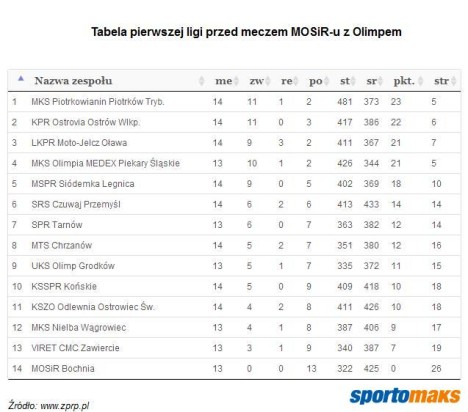Select the UKS Olimp Grodków team row
The height and width of the screenshot is (412, 468).
[234, 266]
